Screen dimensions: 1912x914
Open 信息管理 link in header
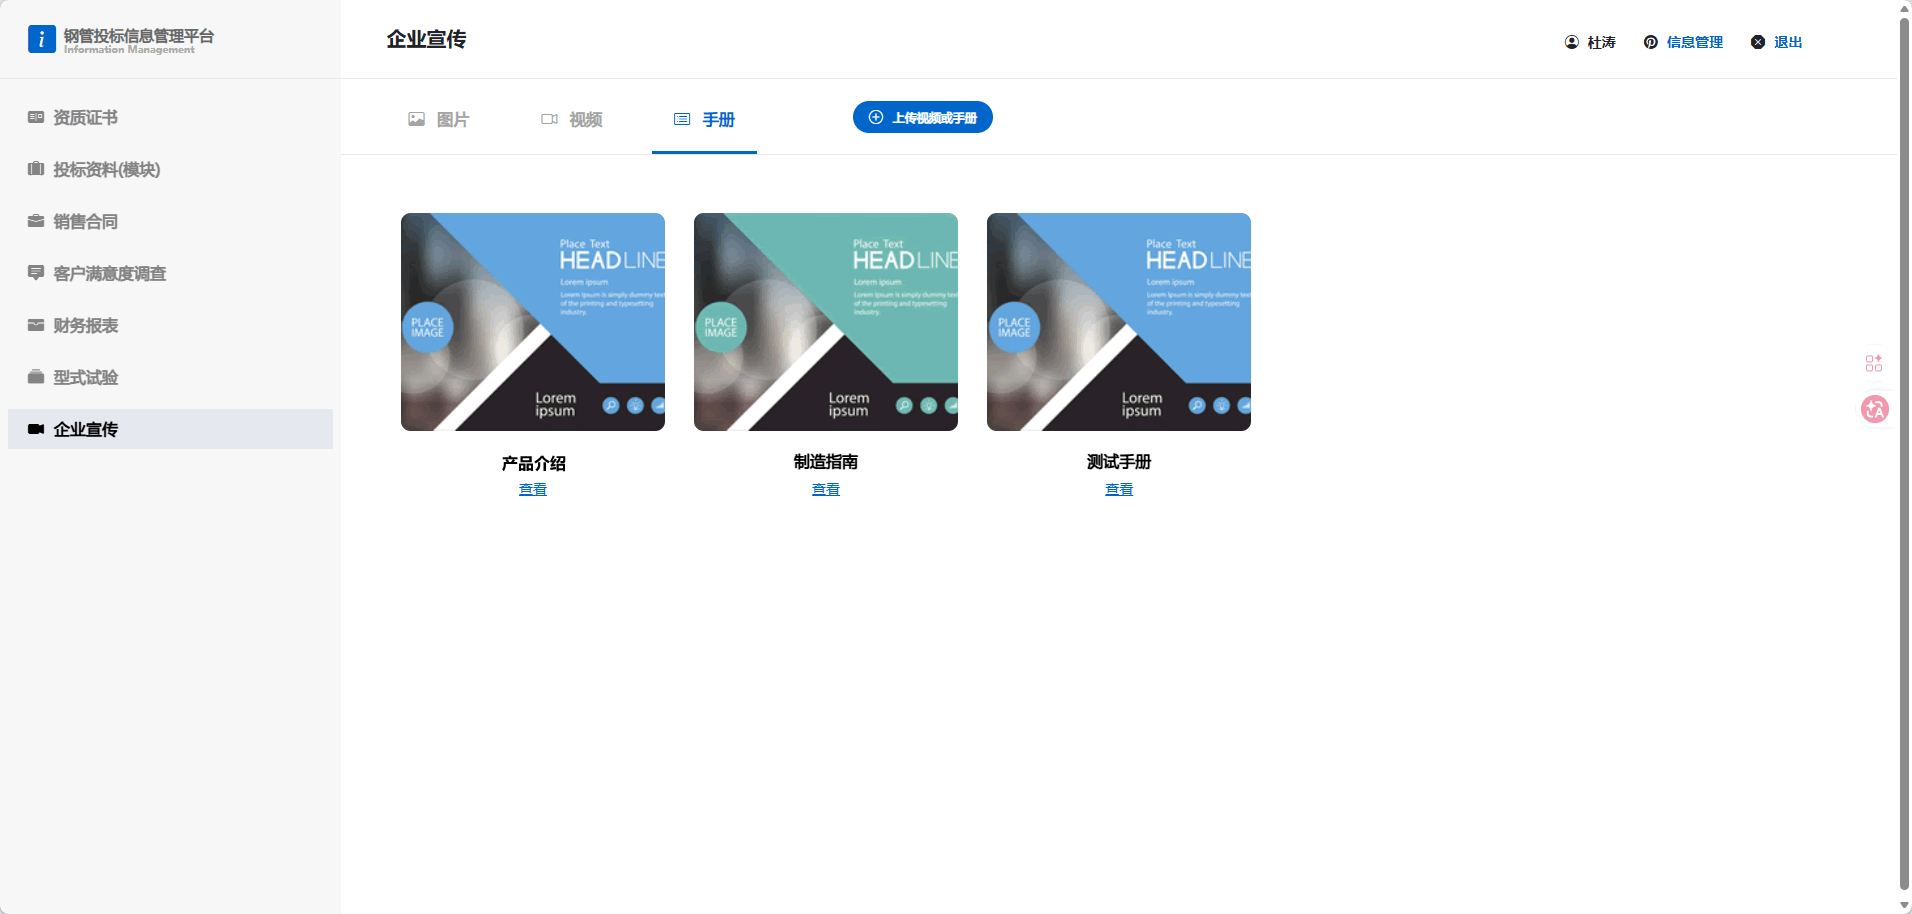tap(1695, 42)
